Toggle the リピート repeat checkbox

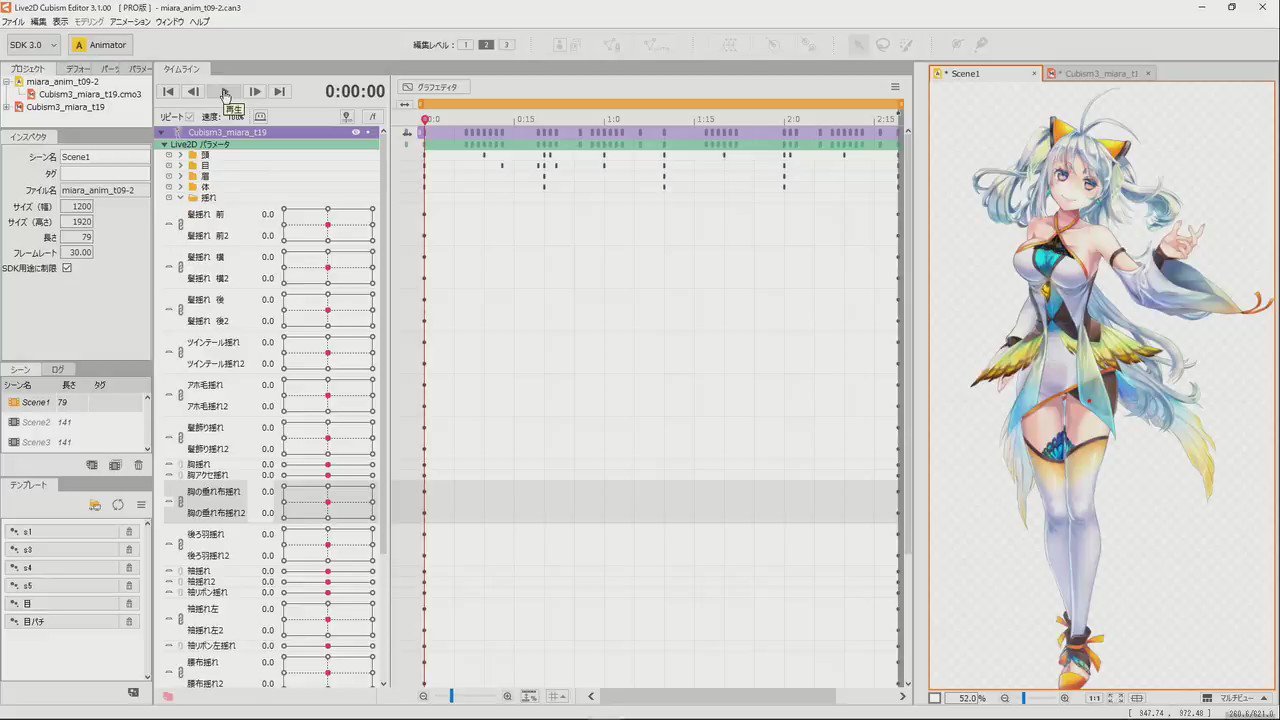(190, 117)
